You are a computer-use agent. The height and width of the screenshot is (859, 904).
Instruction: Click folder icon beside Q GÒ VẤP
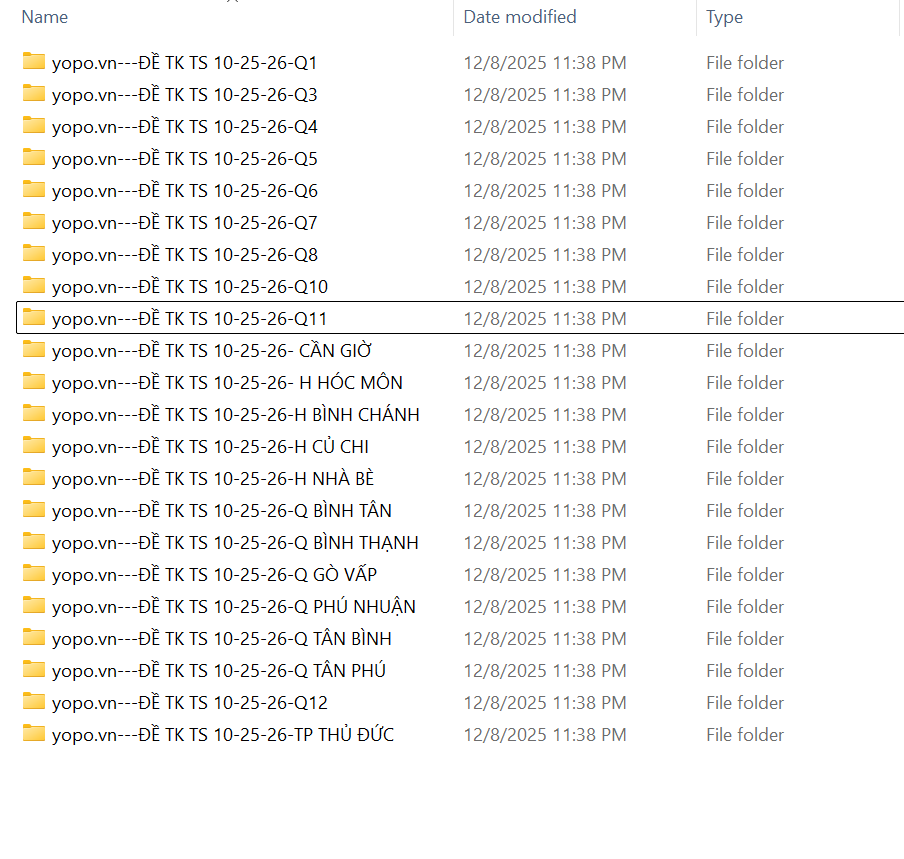point(34,574)
